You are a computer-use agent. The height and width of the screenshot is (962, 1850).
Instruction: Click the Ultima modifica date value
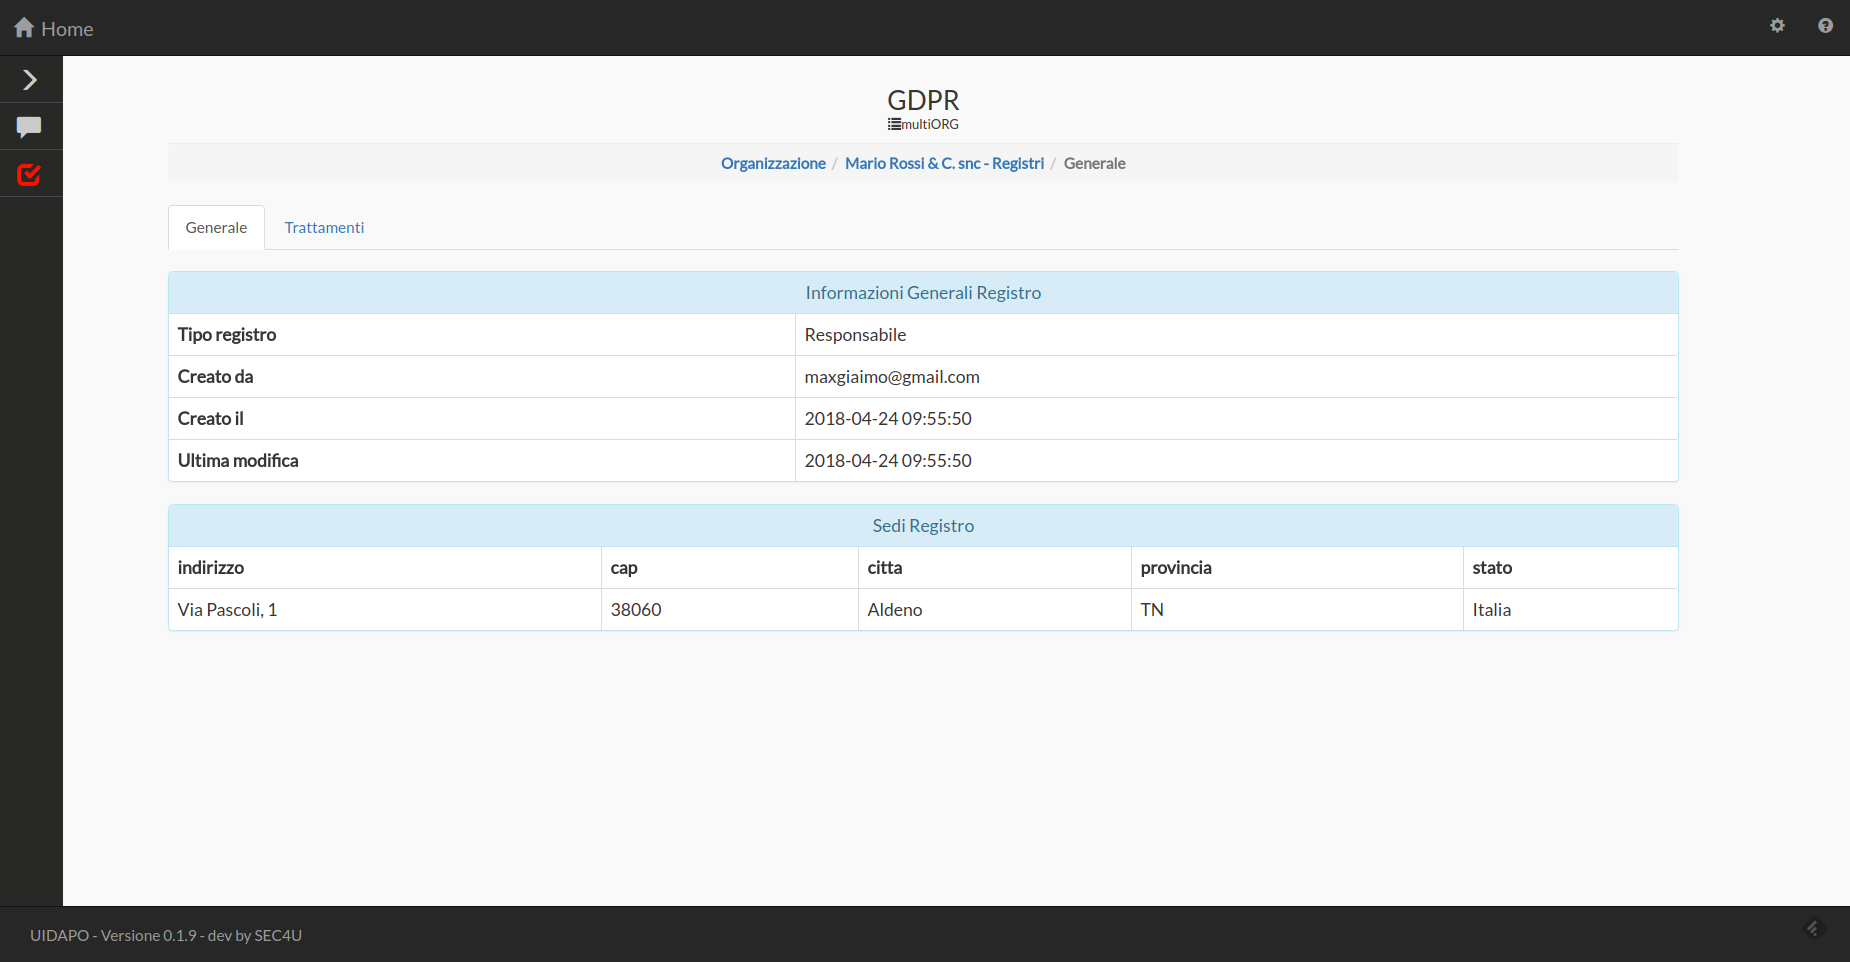(888, 461)
